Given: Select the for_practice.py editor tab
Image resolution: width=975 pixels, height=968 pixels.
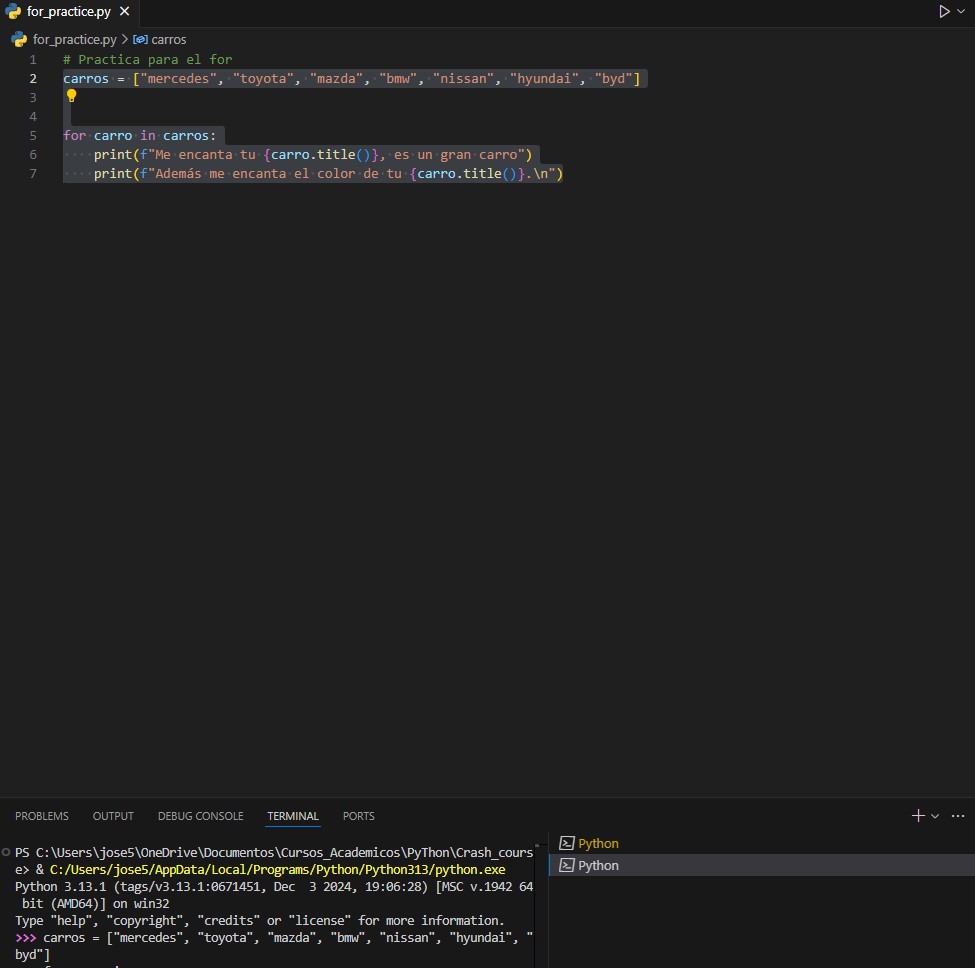Looking at the screenshot, I should [68, 12].
